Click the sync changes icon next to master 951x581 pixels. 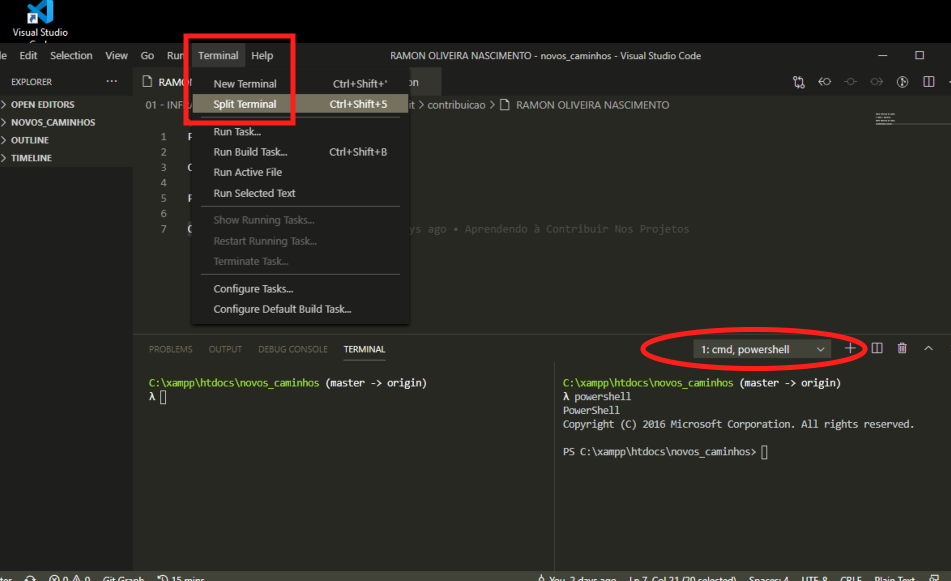pos(30,577)
